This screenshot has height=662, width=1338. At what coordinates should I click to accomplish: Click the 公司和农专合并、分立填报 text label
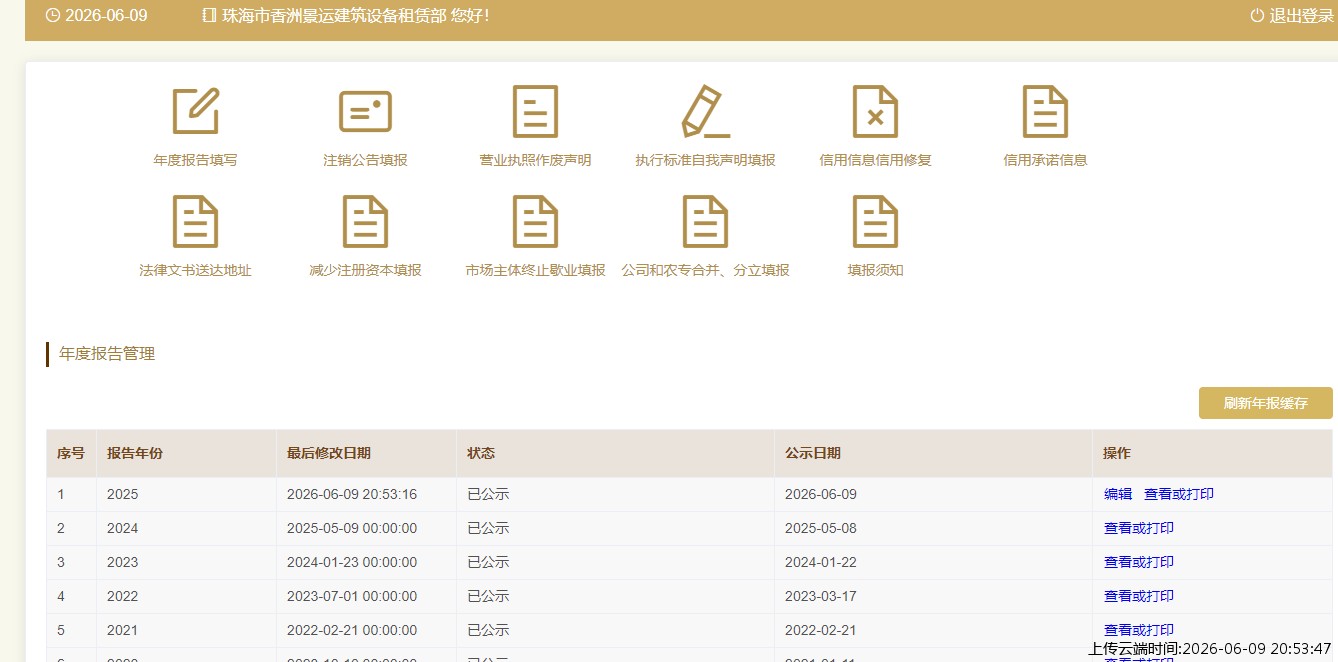point(705,270)
